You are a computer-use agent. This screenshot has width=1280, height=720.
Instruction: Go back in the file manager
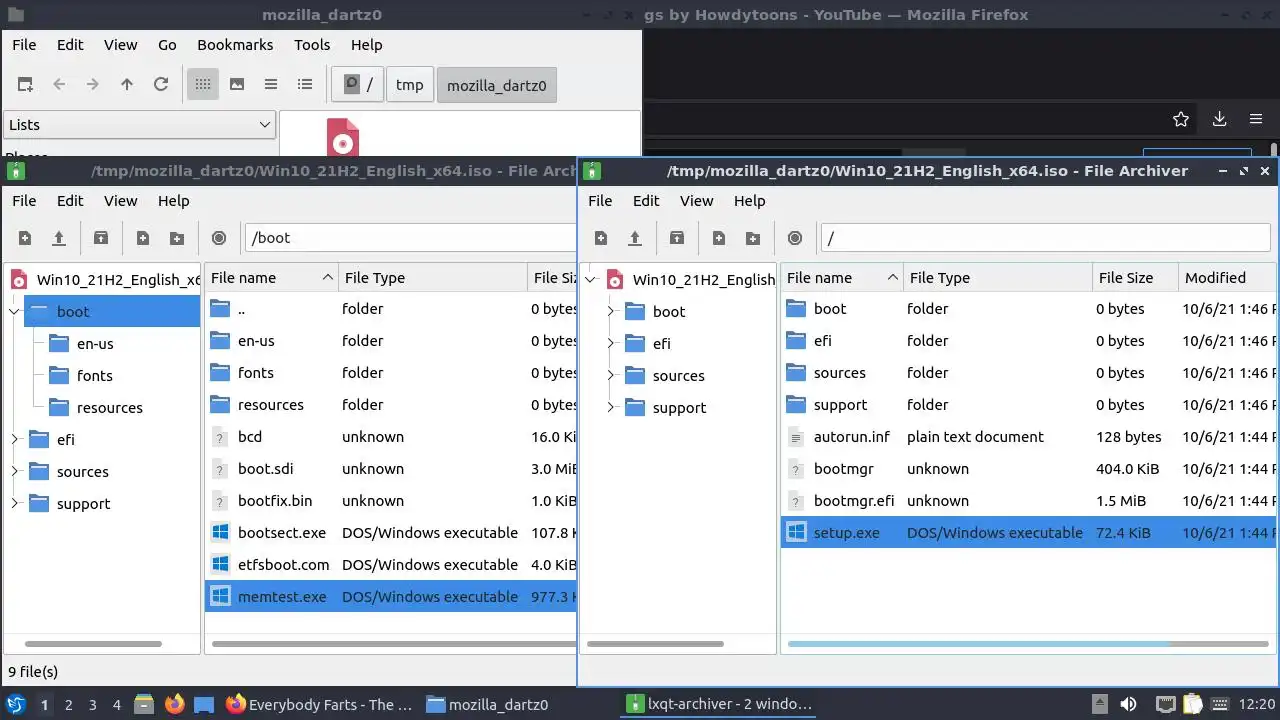pyautogui.click(x=59, y=85)
